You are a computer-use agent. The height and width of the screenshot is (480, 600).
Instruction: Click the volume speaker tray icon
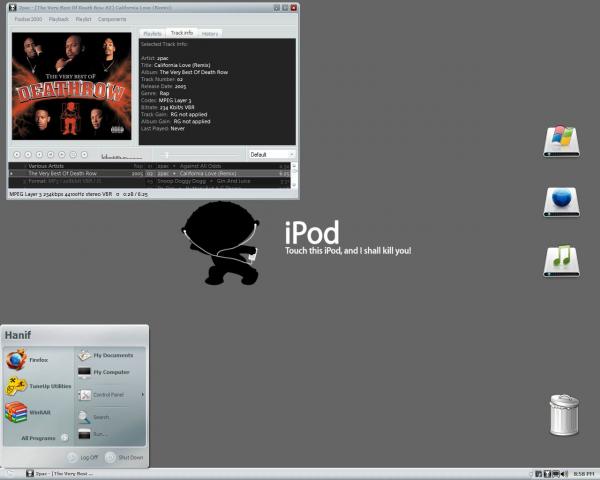point(564,474)
